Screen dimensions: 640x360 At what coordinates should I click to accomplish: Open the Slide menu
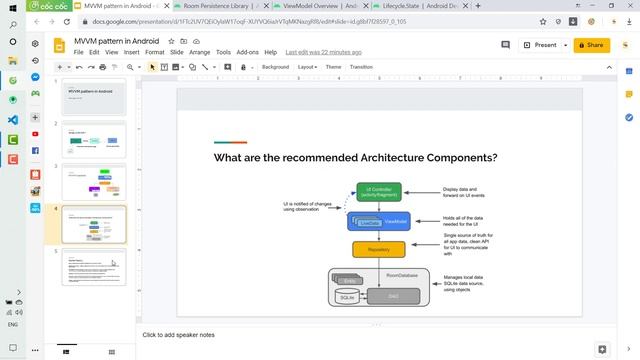[177, 52]
